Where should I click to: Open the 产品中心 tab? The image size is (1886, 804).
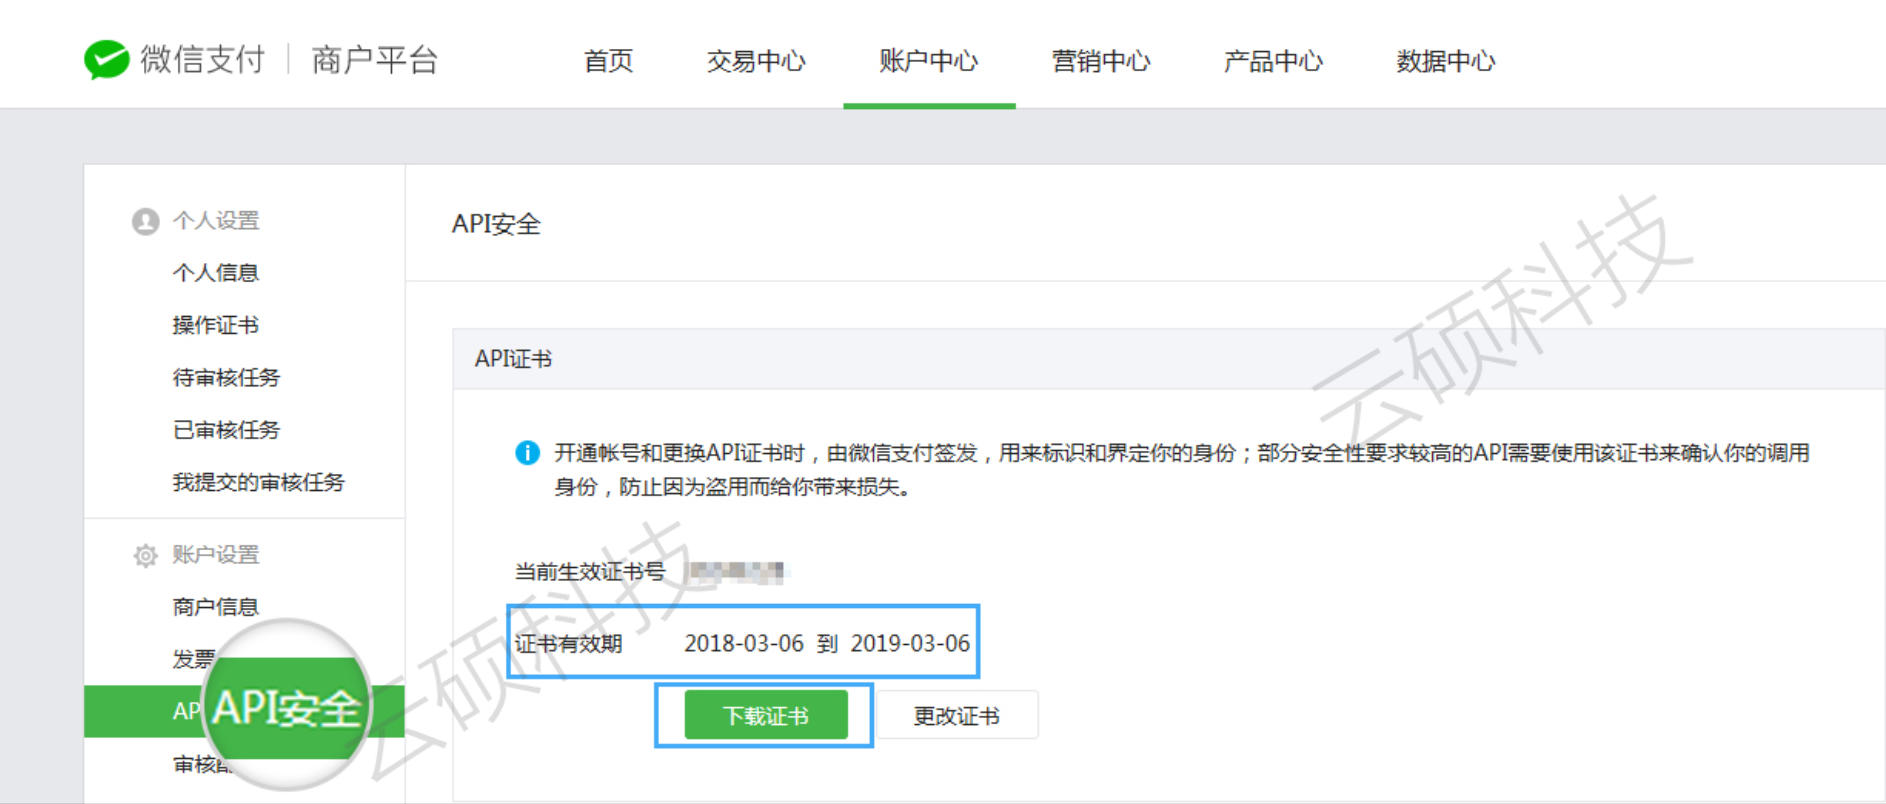1273,61
